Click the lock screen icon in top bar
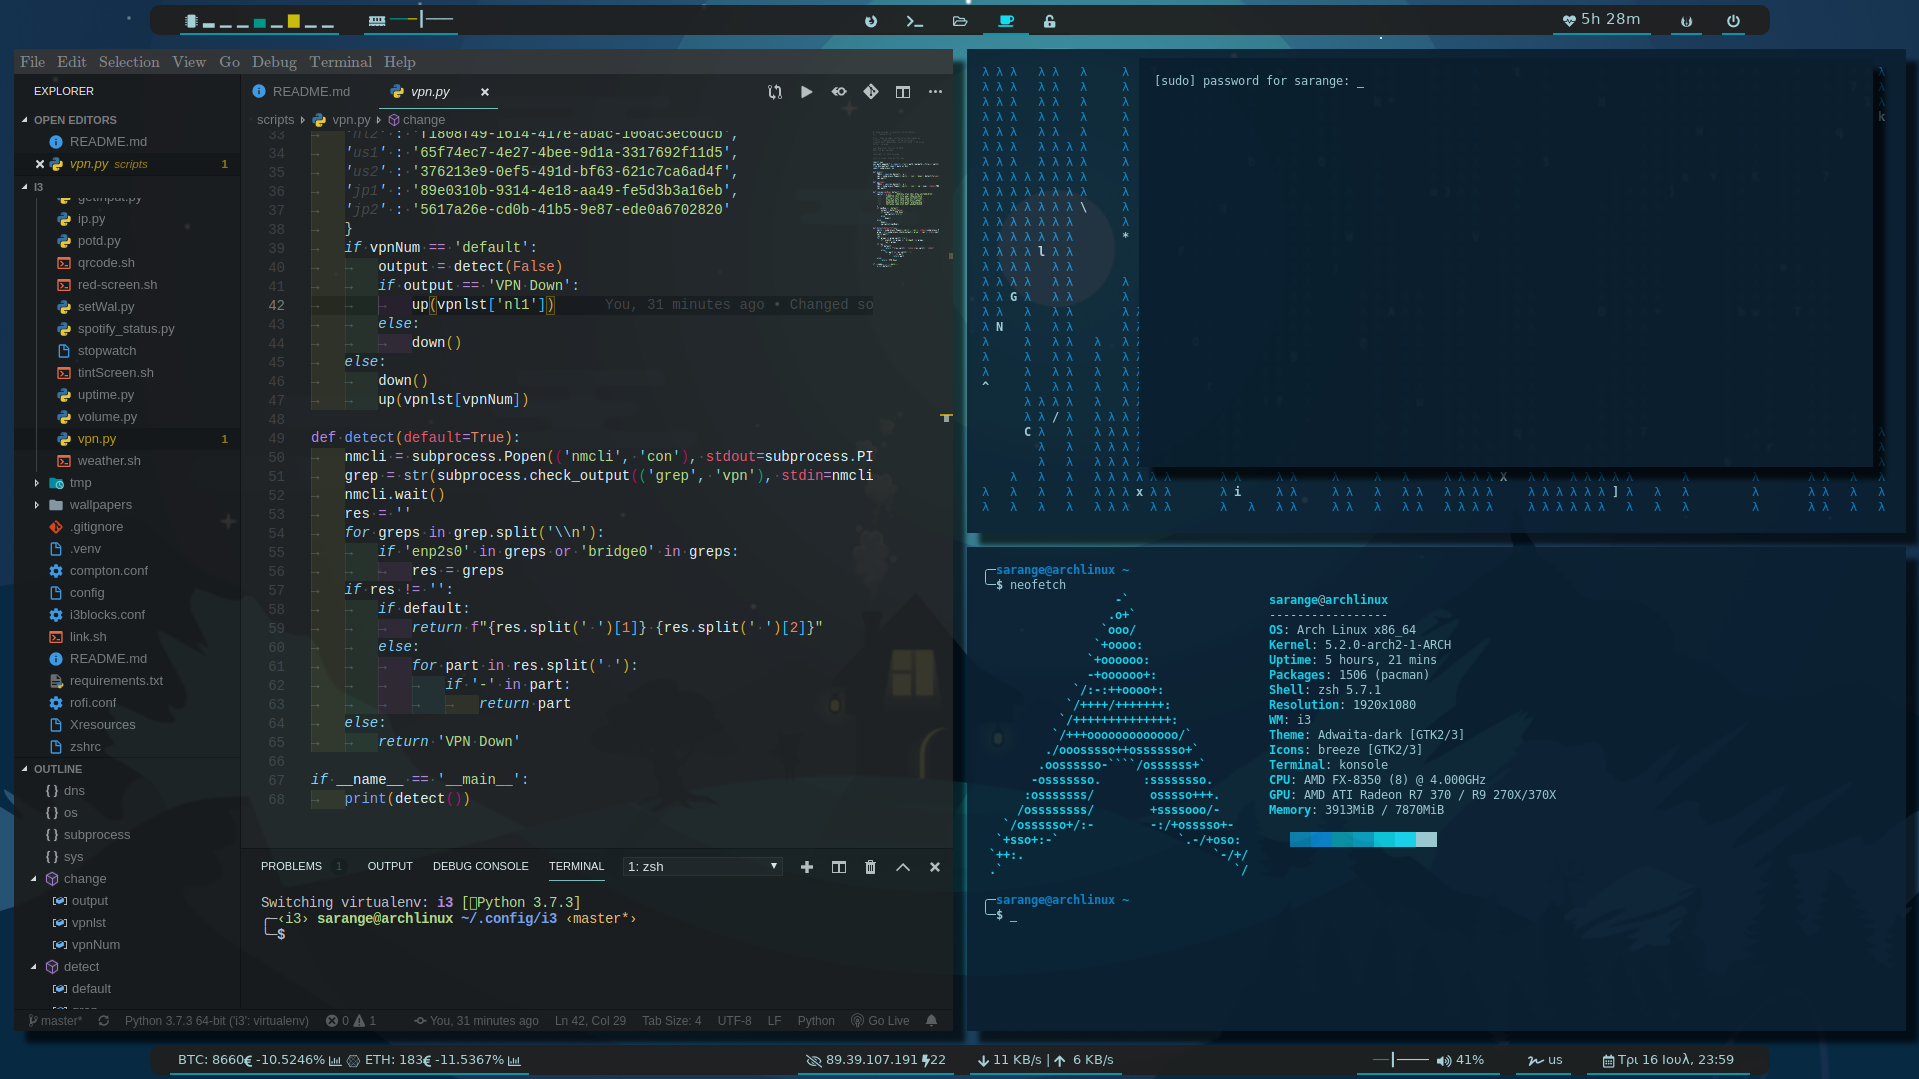 tap(1050, 21)
